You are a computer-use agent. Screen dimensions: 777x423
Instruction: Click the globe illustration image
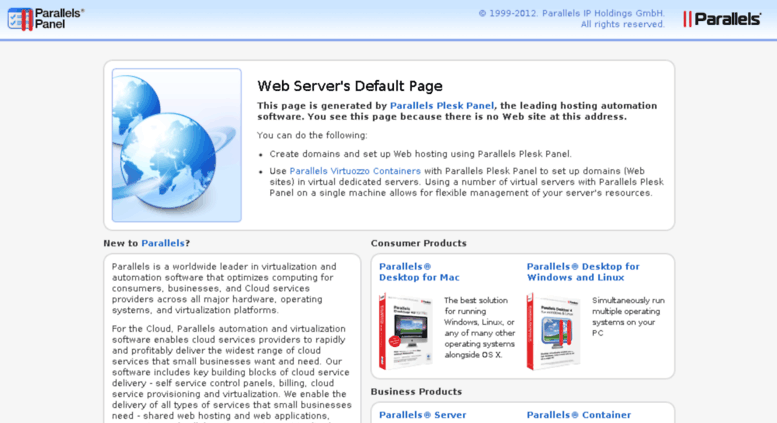point(177,145)
